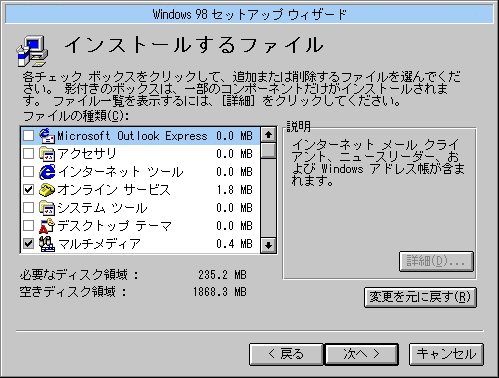499x378 pixels.
Task: Click the ファイルの種類(C): label
Action: point(76,116)
